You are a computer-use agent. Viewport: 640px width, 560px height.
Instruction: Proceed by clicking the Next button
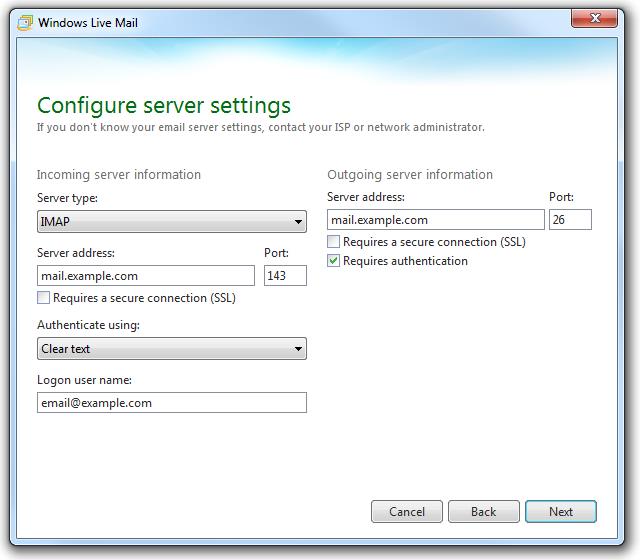click(561, 512)
